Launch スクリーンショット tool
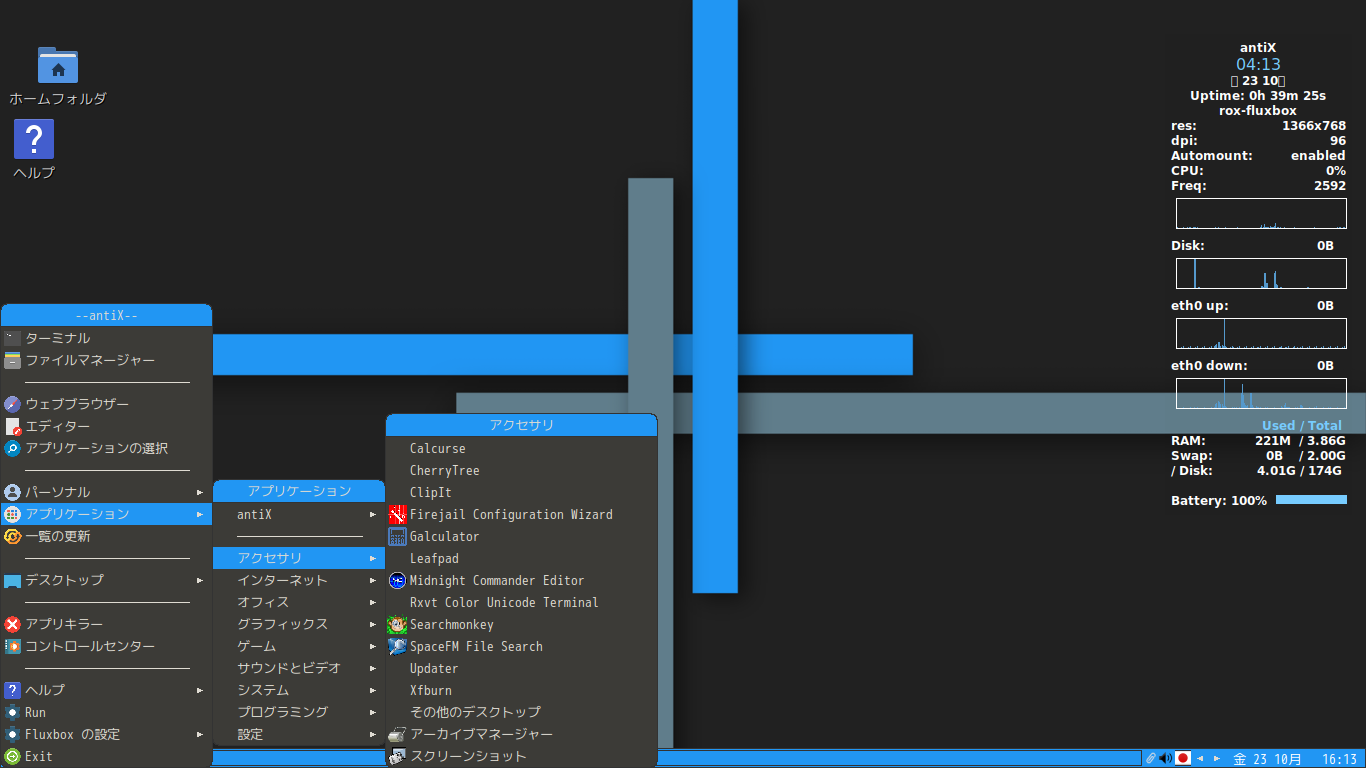 click(x=521, y=756)
